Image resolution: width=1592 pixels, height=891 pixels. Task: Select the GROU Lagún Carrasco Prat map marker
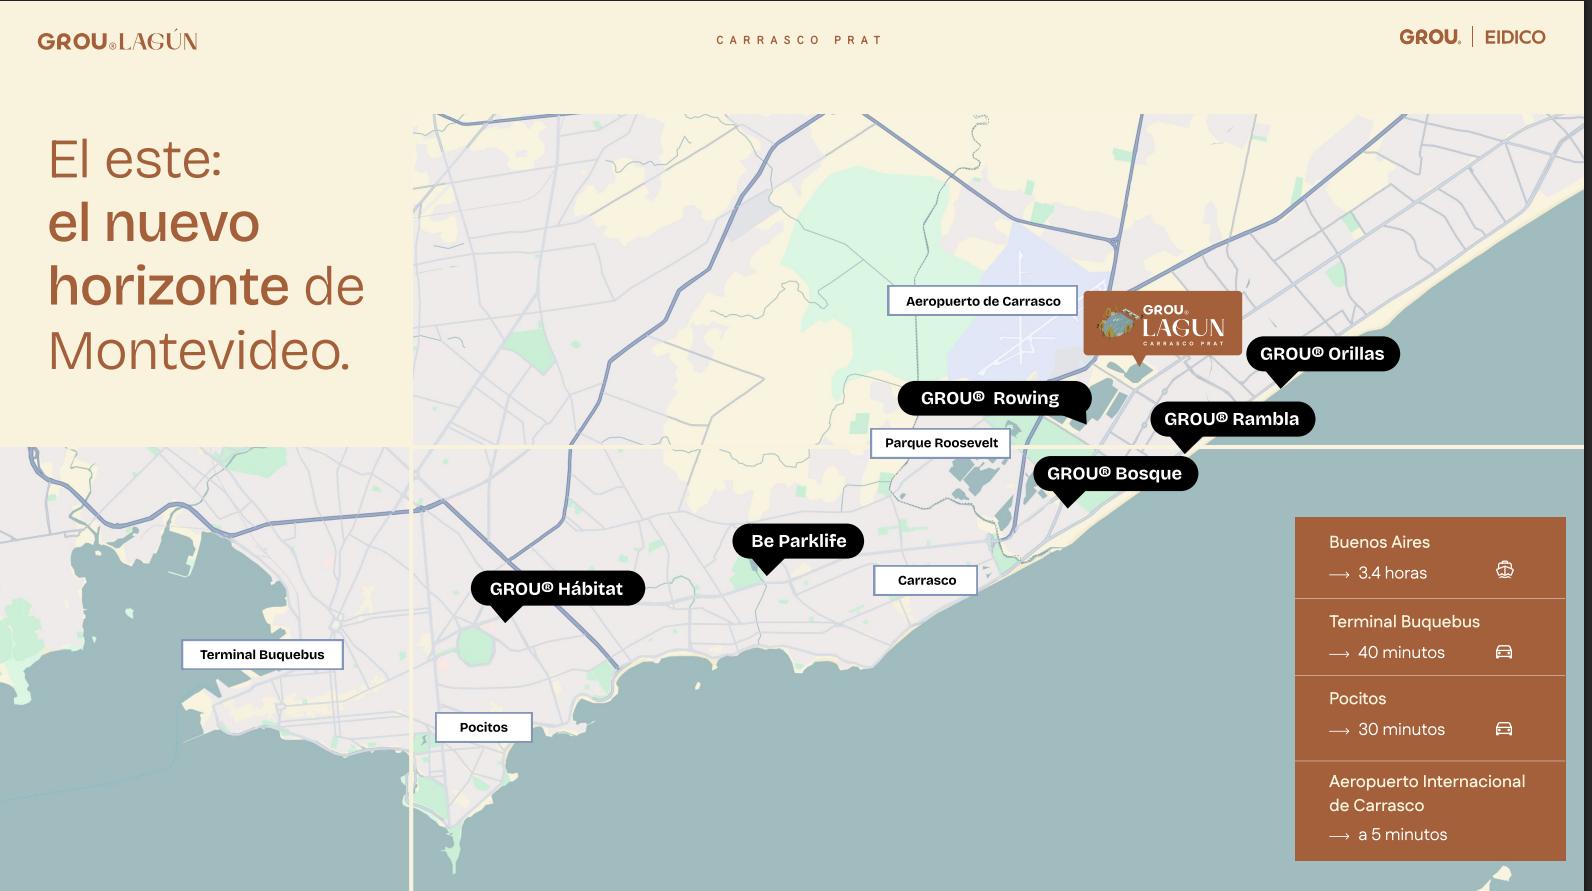1162,323
